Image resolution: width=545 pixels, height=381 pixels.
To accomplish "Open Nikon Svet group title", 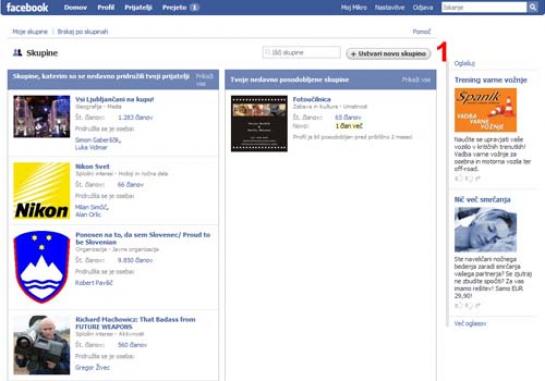I will (92, 167).
